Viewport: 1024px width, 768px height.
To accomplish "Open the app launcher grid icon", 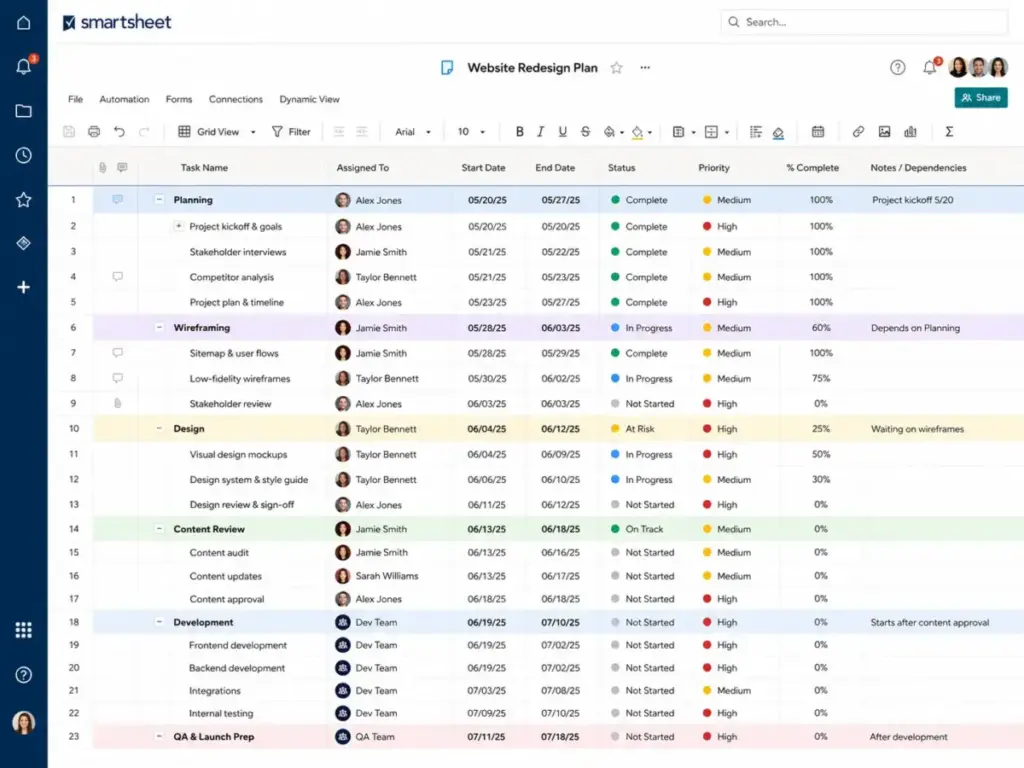I will point(24,630).
